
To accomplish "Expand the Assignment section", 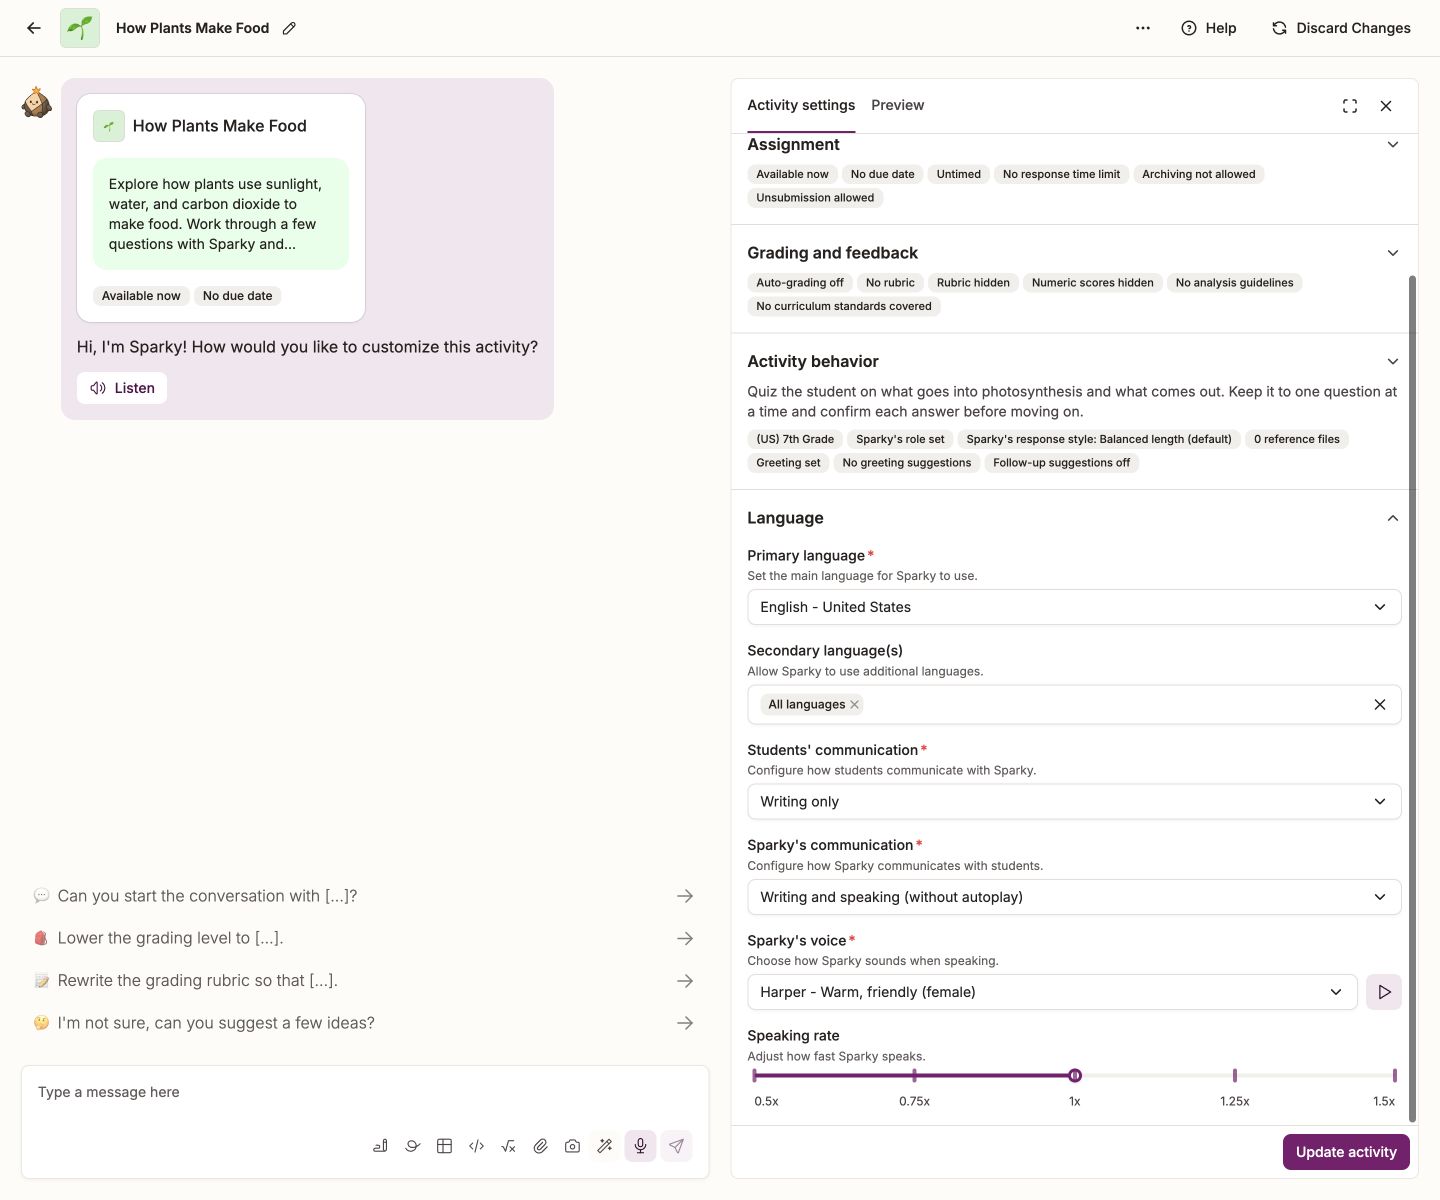I will point(1393,145).
